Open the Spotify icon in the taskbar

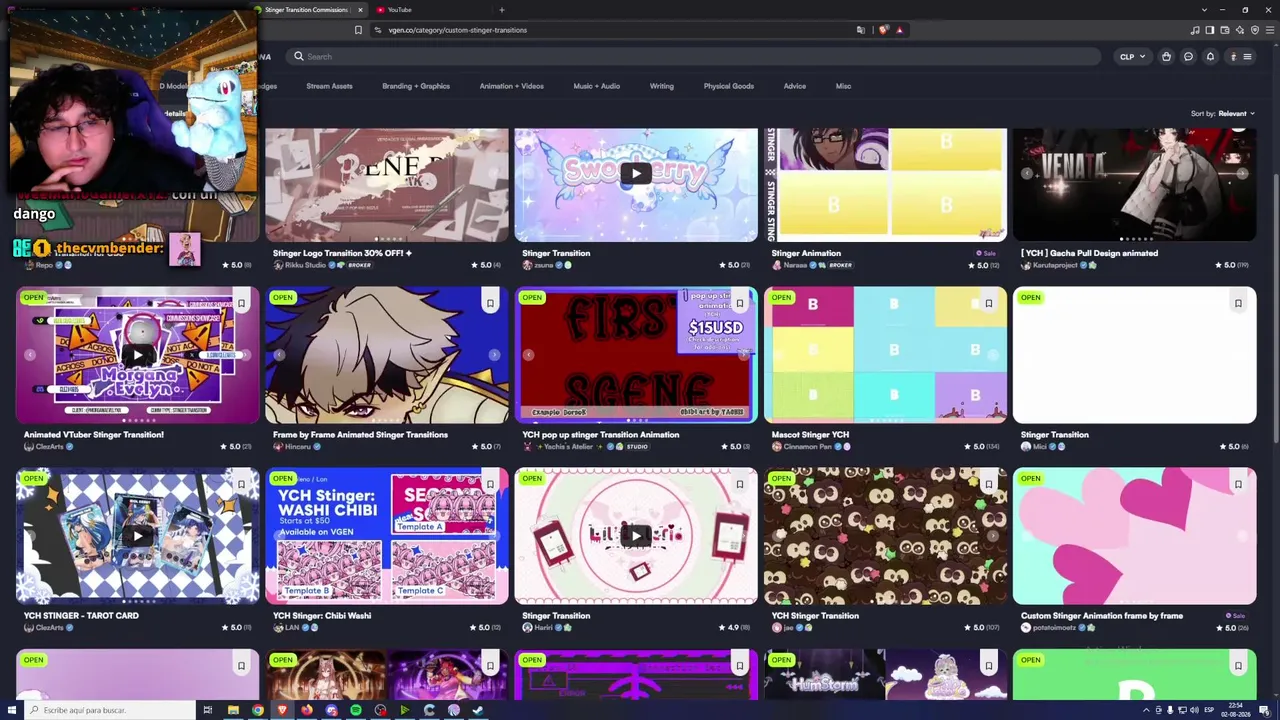[356, 710]
